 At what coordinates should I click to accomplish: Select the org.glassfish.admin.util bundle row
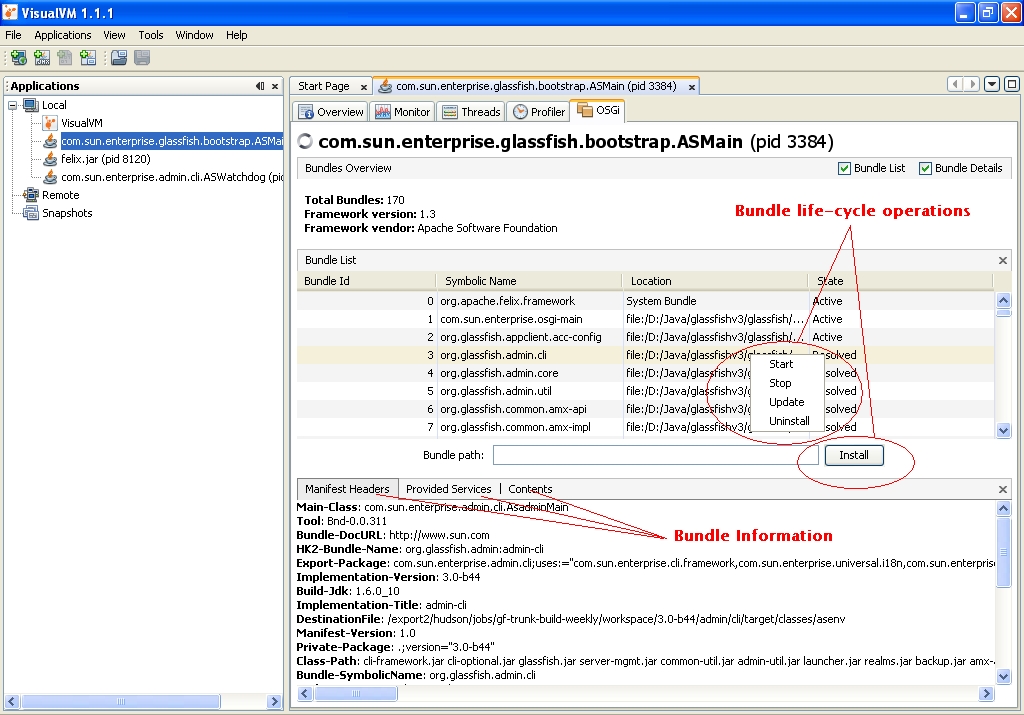(645, 391)
